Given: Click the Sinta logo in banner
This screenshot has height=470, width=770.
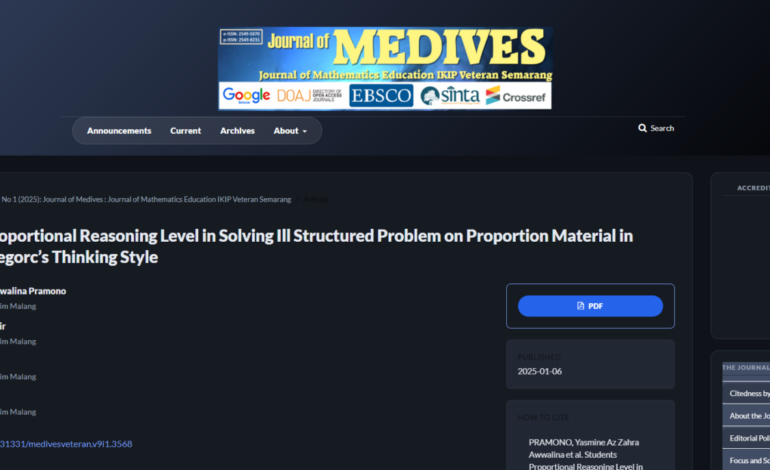Looking at the screenshot, I should [450, 95].
